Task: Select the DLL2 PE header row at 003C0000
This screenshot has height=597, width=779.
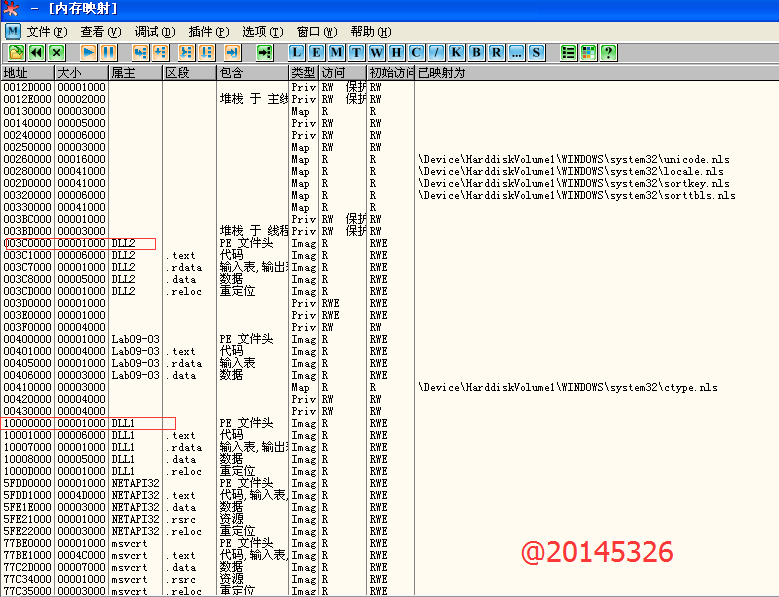Action: click(79, 243)
